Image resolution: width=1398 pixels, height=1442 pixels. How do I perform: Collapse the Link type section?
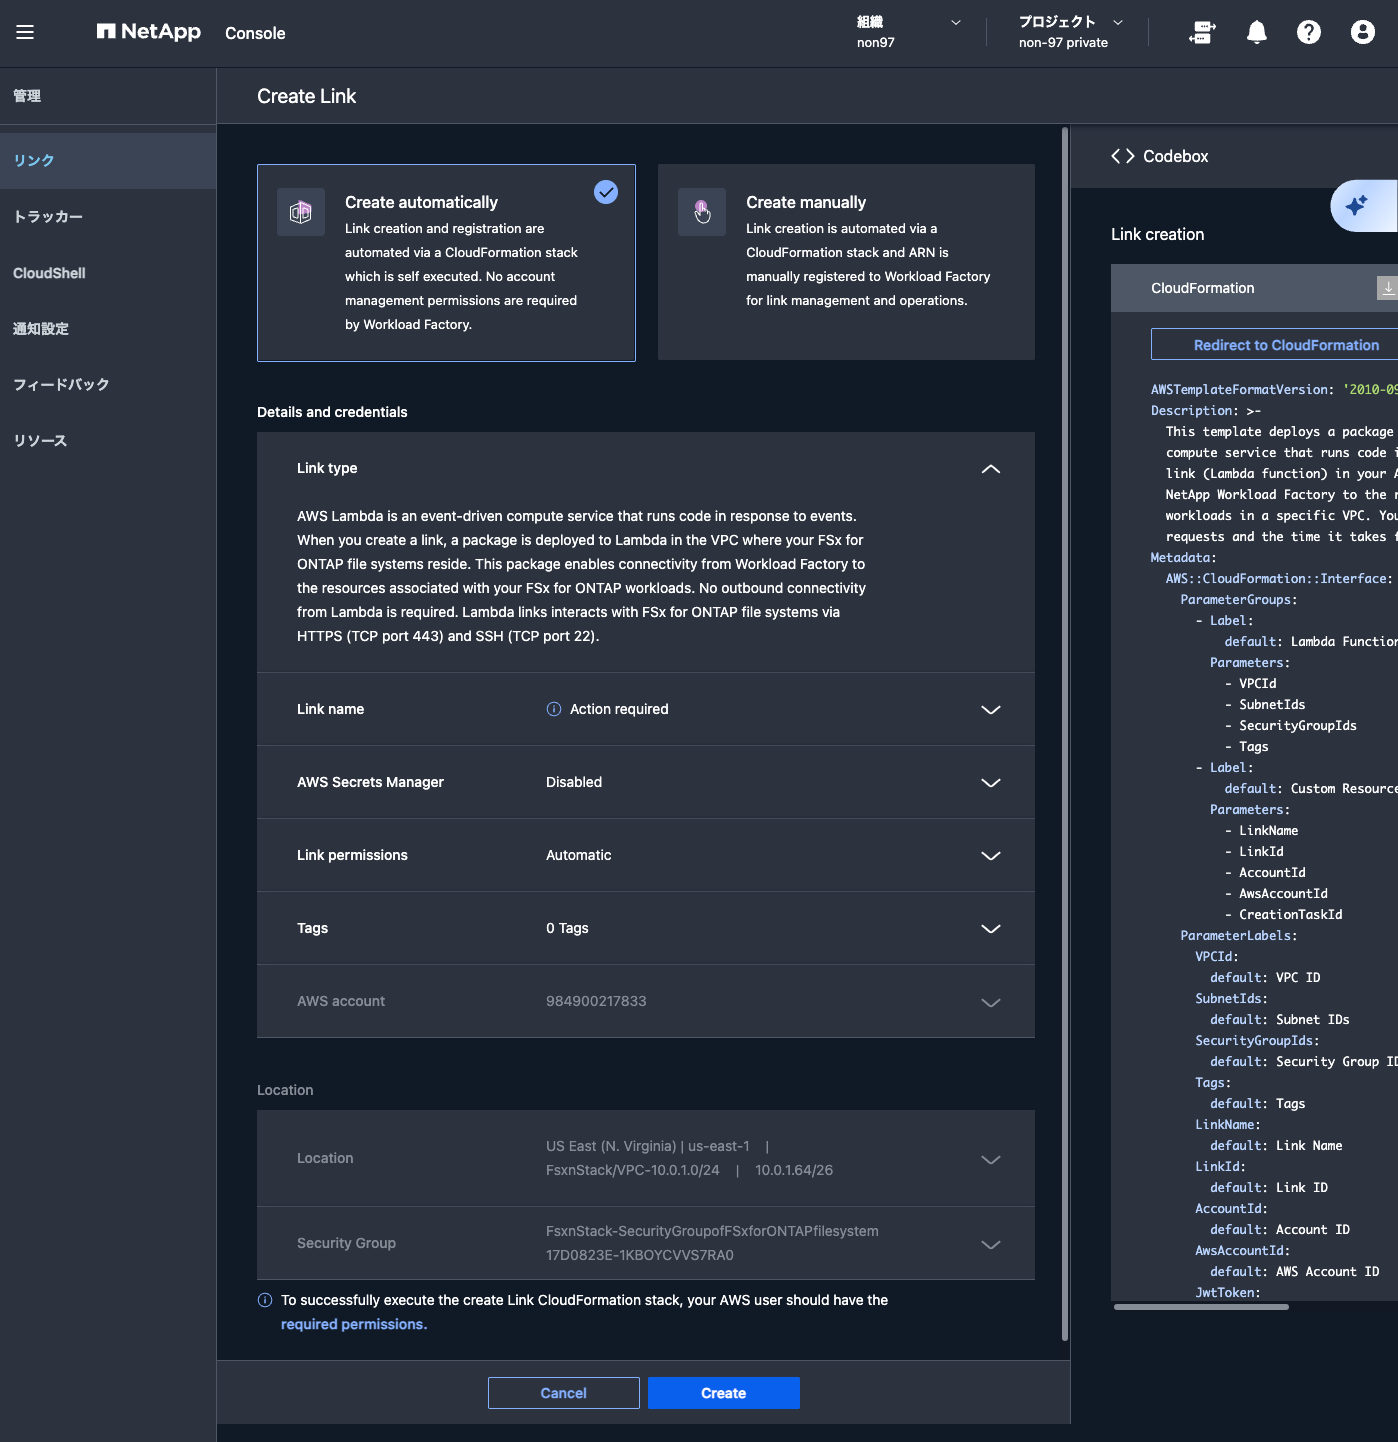991,468
